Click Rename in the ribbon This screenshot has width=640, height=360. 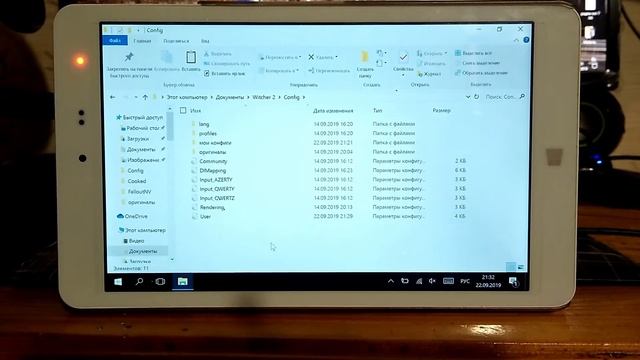[x=329, y=71]
